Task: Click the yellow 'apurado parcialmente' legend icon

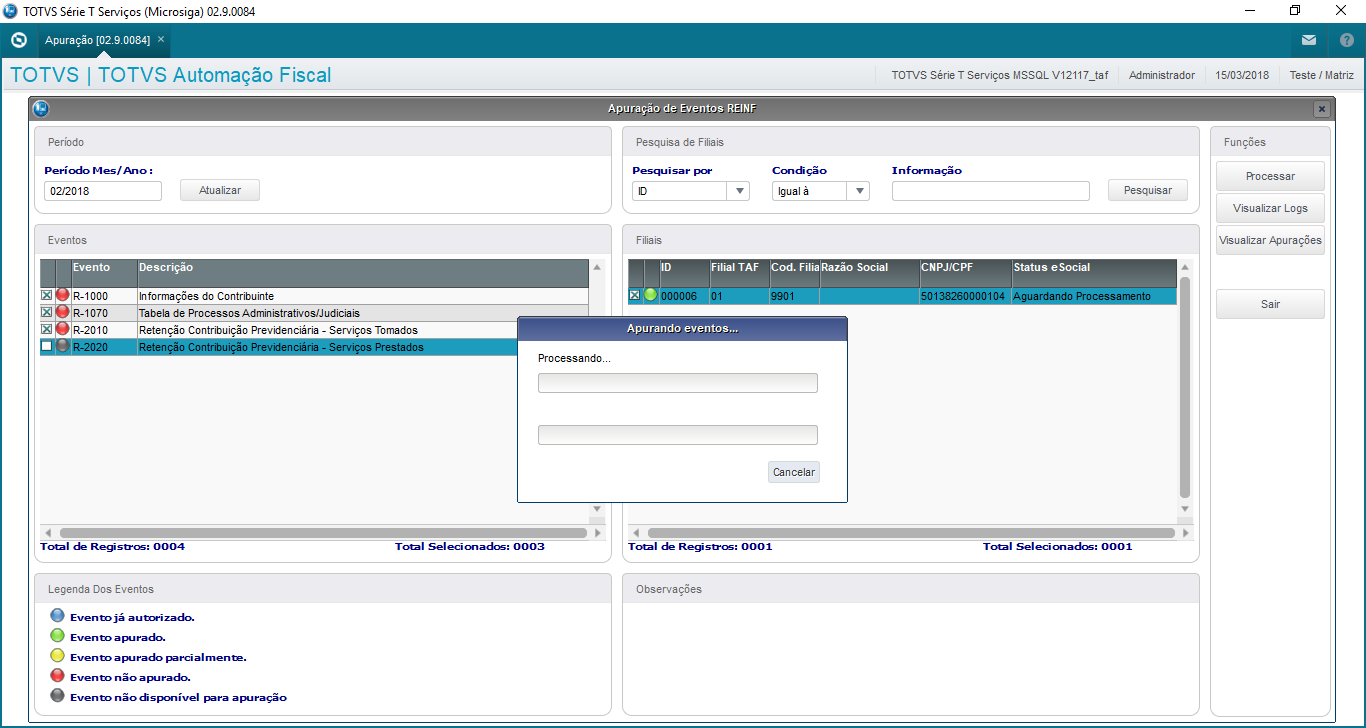Action: point(57,657)
